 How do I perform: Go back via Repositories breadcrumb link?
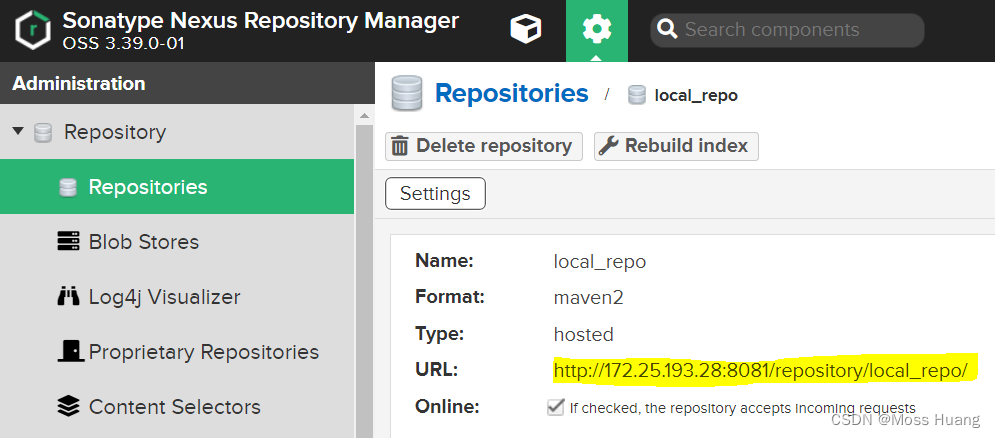[x=511, y=93]
